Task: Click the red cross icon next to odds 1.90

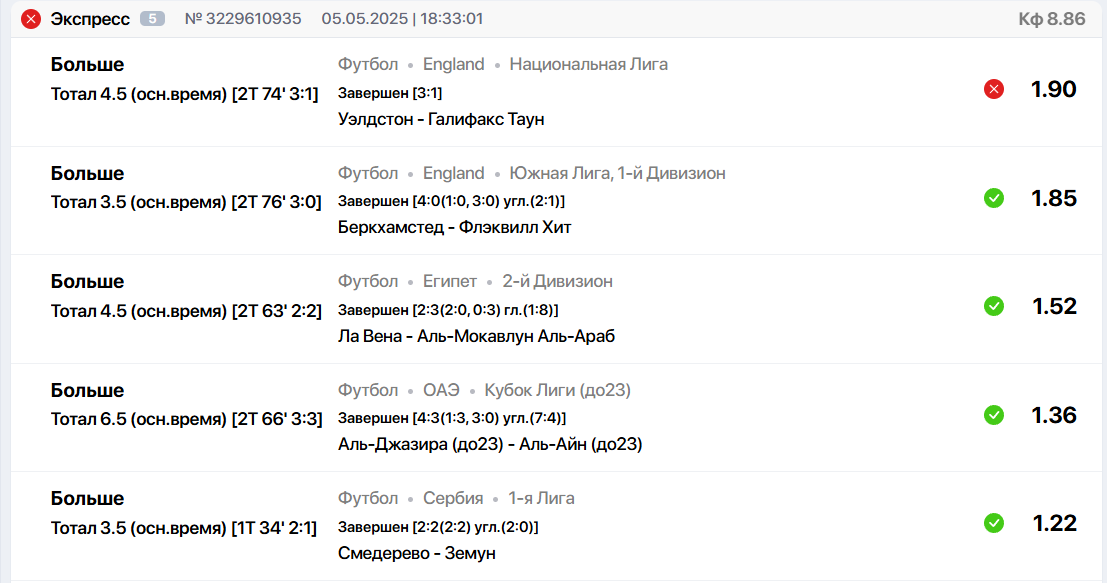Action: tap(993, 89)
